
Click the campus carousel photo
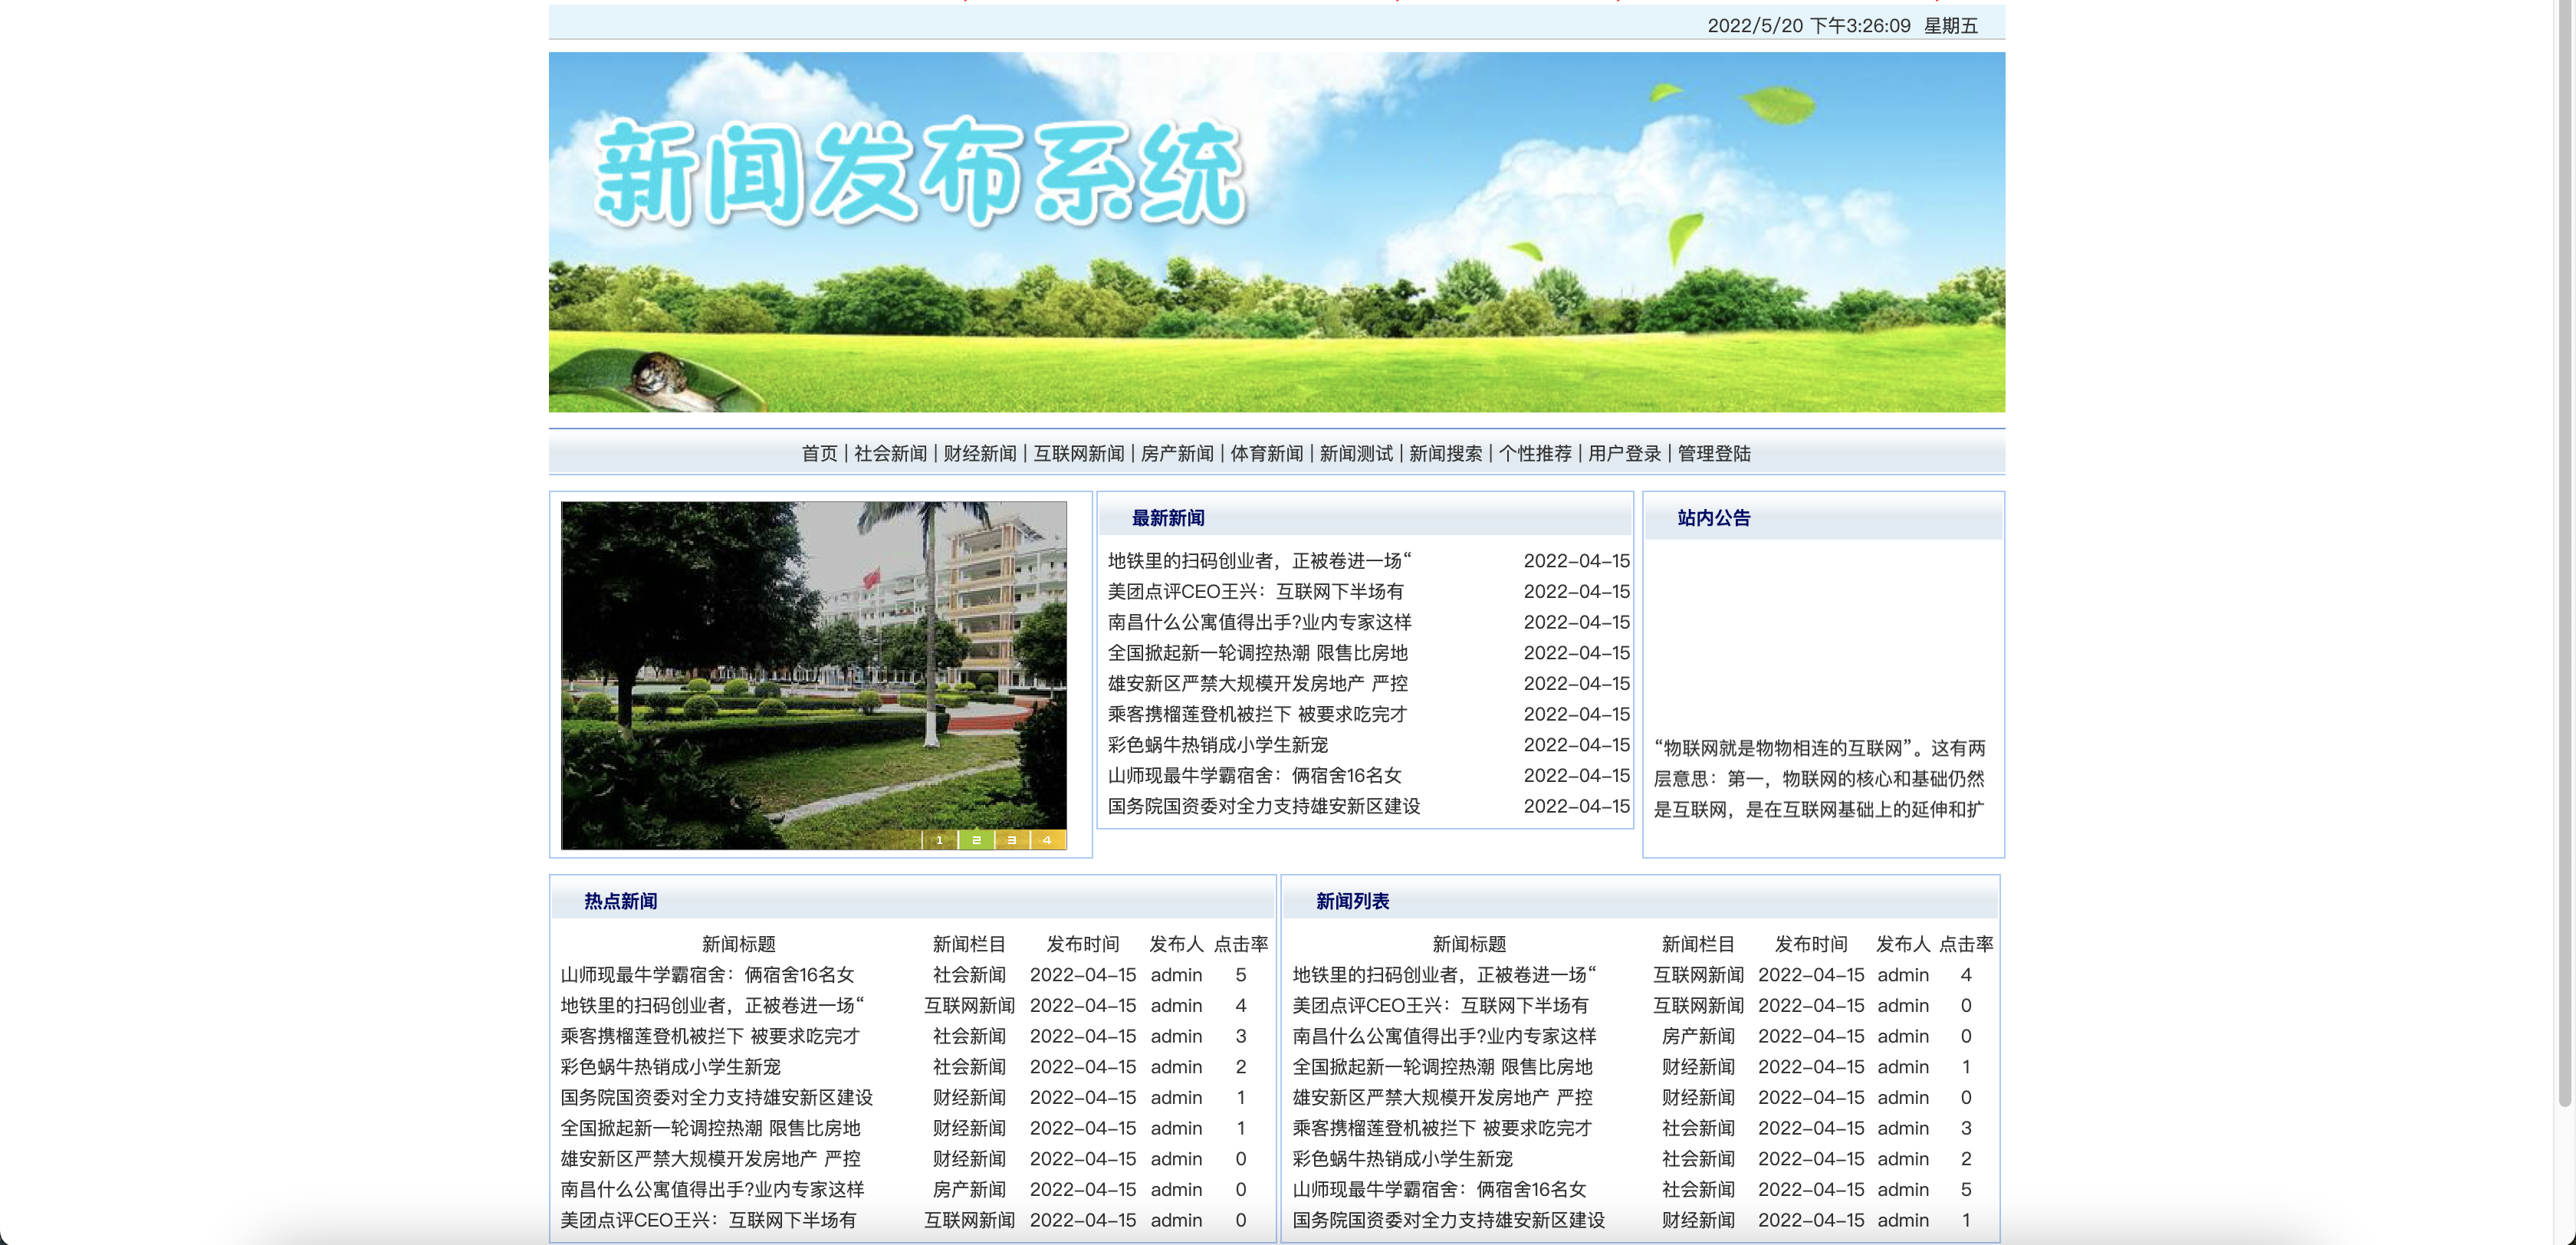[813, 675]
